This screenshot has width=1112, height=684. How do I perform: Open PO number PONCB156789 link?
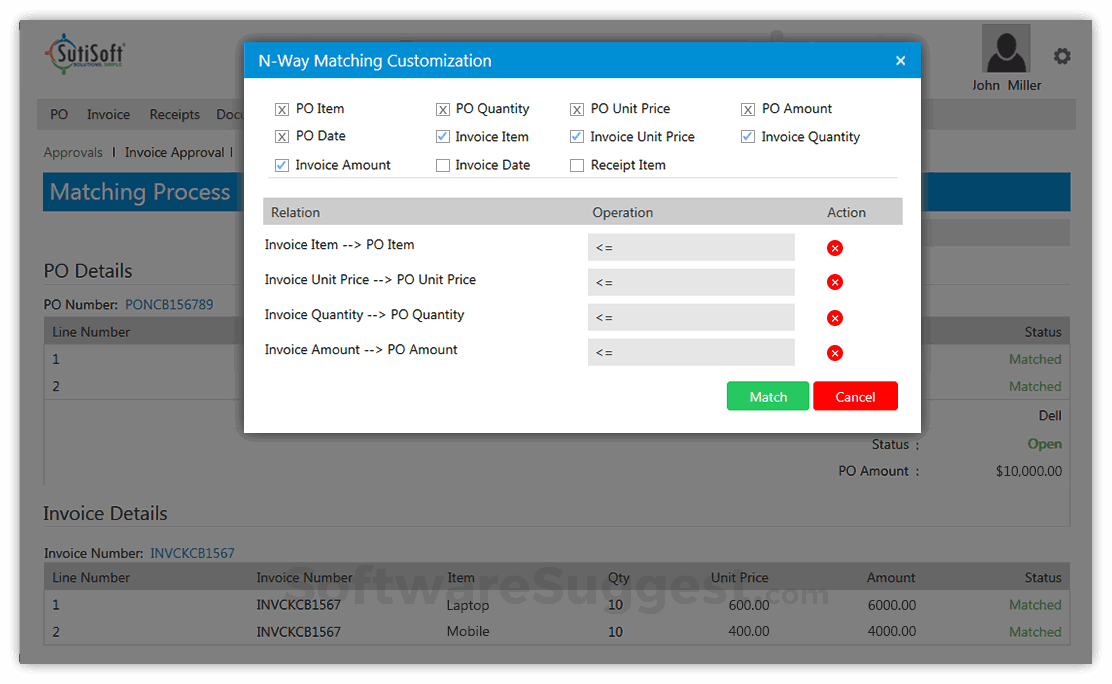[169, 304]
